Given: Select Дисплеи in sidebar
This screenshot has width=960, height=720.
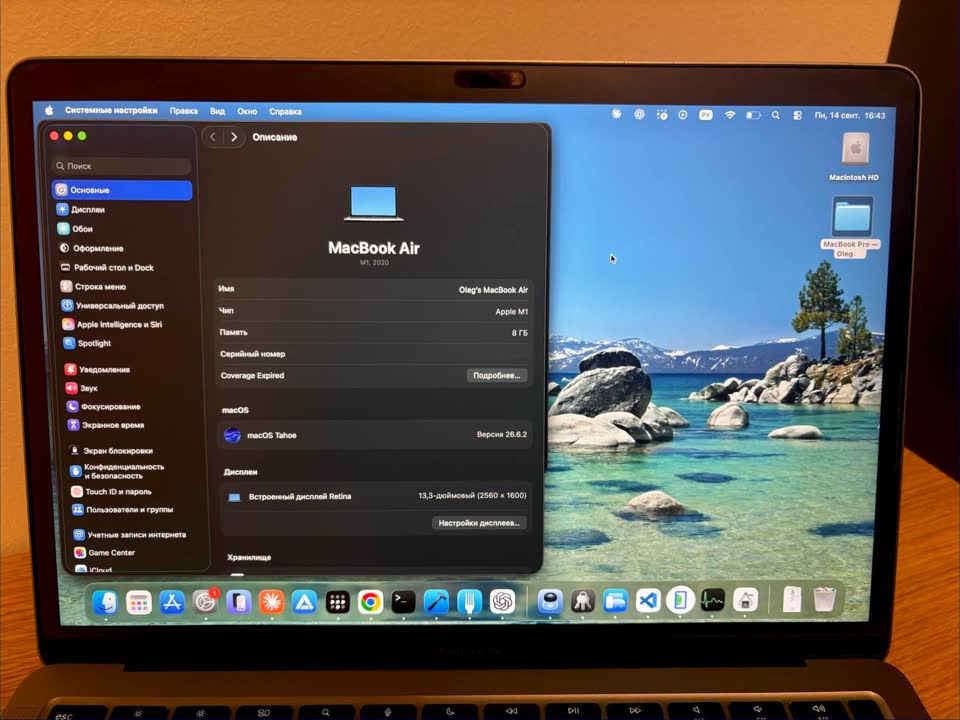Looking at the screenshot, I should [x=123, y=209].
